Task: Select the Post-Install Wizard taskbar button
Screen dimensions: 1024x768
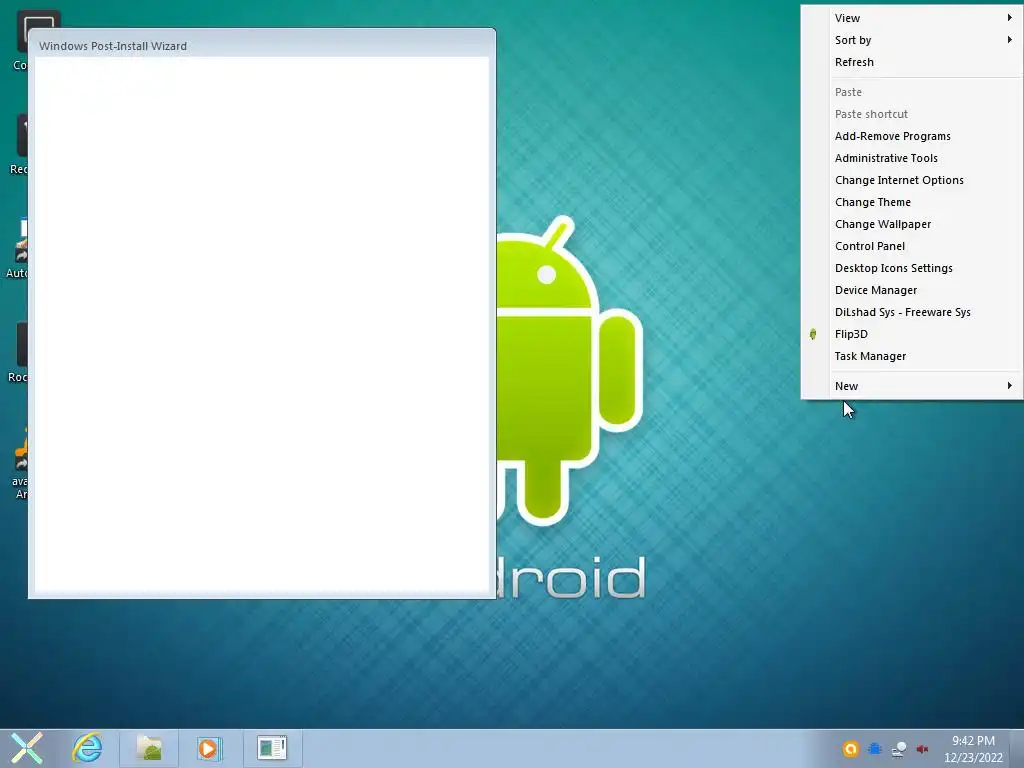Action: point(272,748)
